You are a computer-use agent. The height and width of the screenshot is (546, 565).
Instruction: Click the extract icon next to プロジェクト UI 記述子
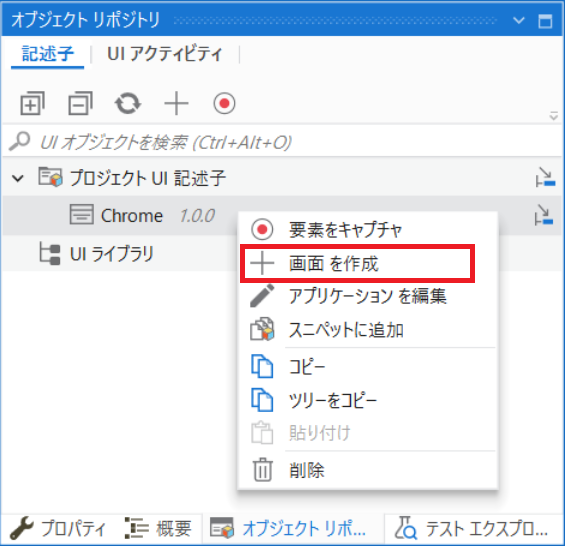coord(545,177)
